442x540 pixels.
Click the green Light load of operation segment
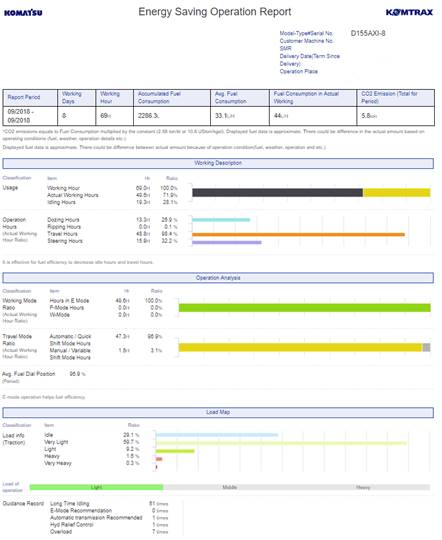tap(96, 487)
